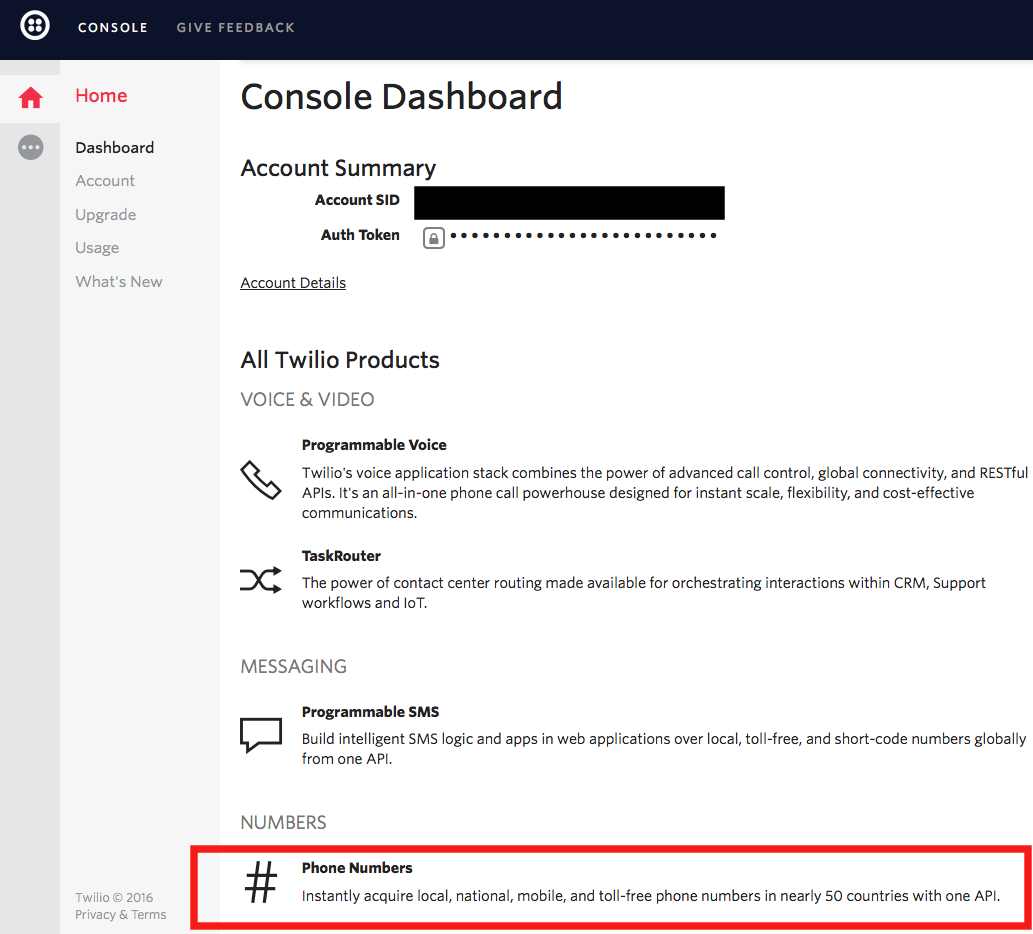
Task: Click the VOICE & VIDEO section label
Action: (x=307, y=400)
